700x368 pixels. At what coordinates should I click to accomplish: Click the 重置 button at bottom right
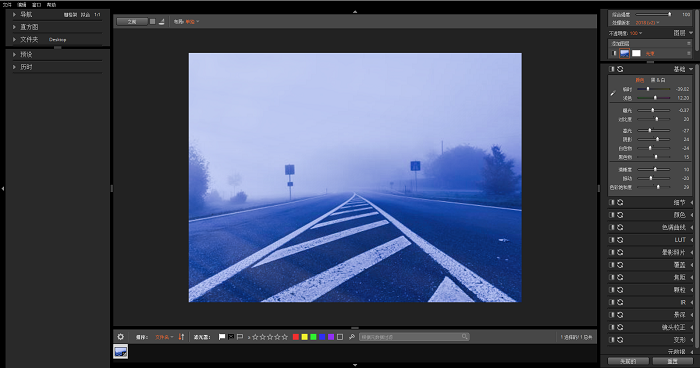coord(672,361)
